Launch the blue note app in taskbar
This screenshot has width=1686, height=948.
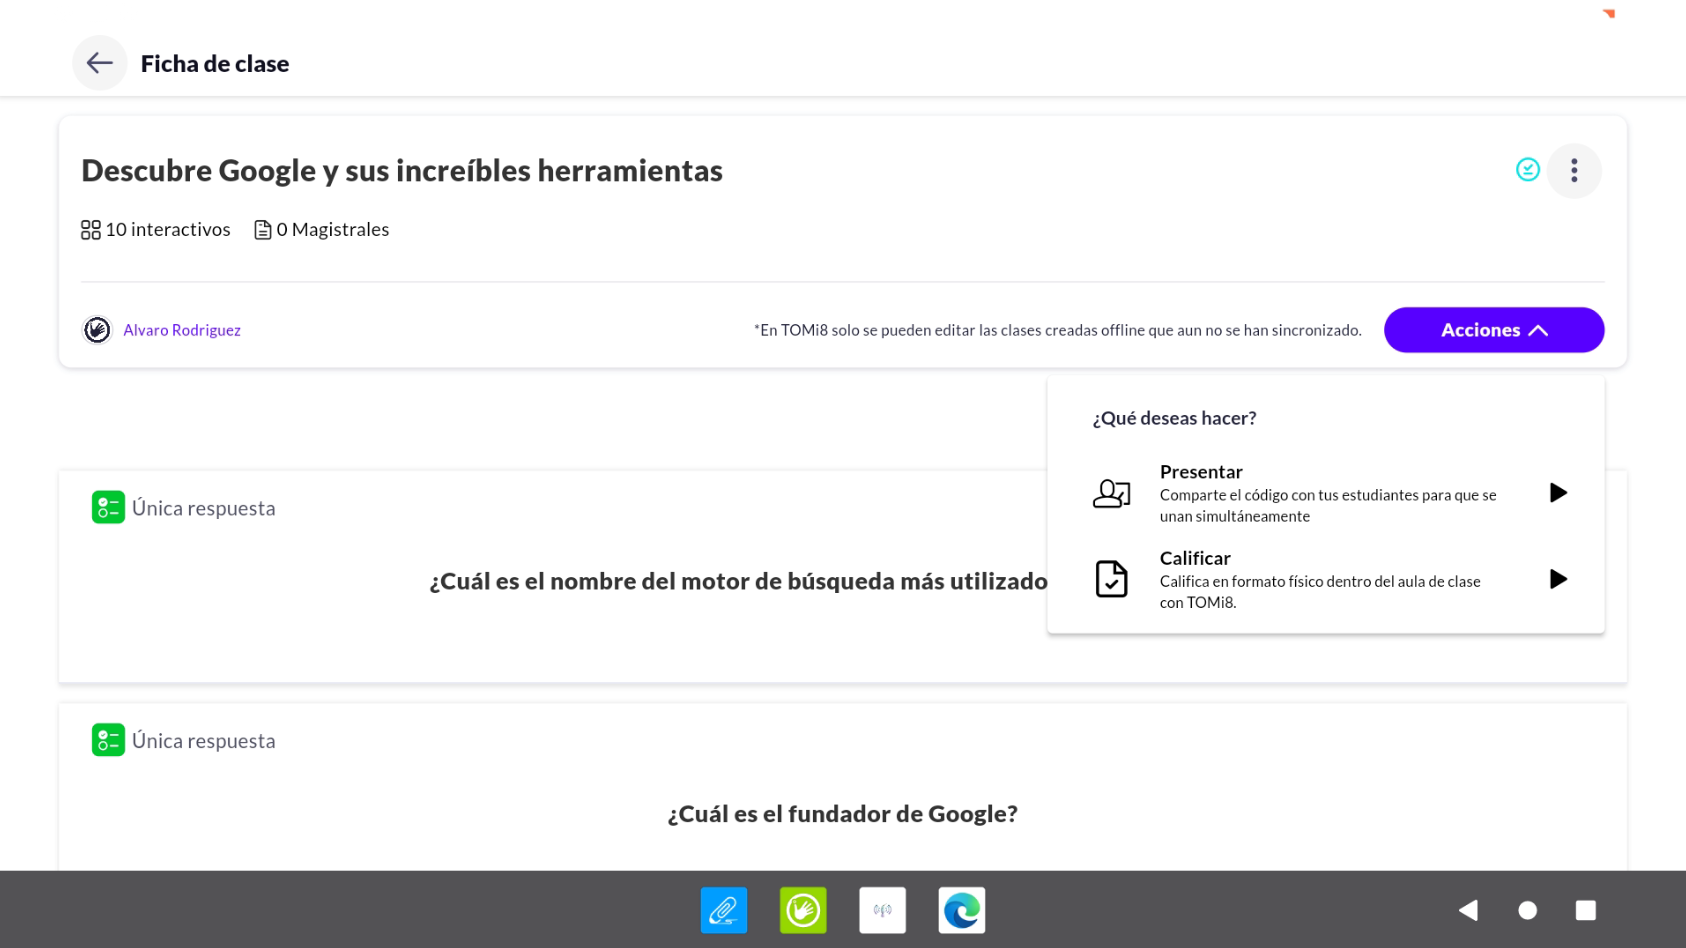pyautogui.click(x=724, y=910)
